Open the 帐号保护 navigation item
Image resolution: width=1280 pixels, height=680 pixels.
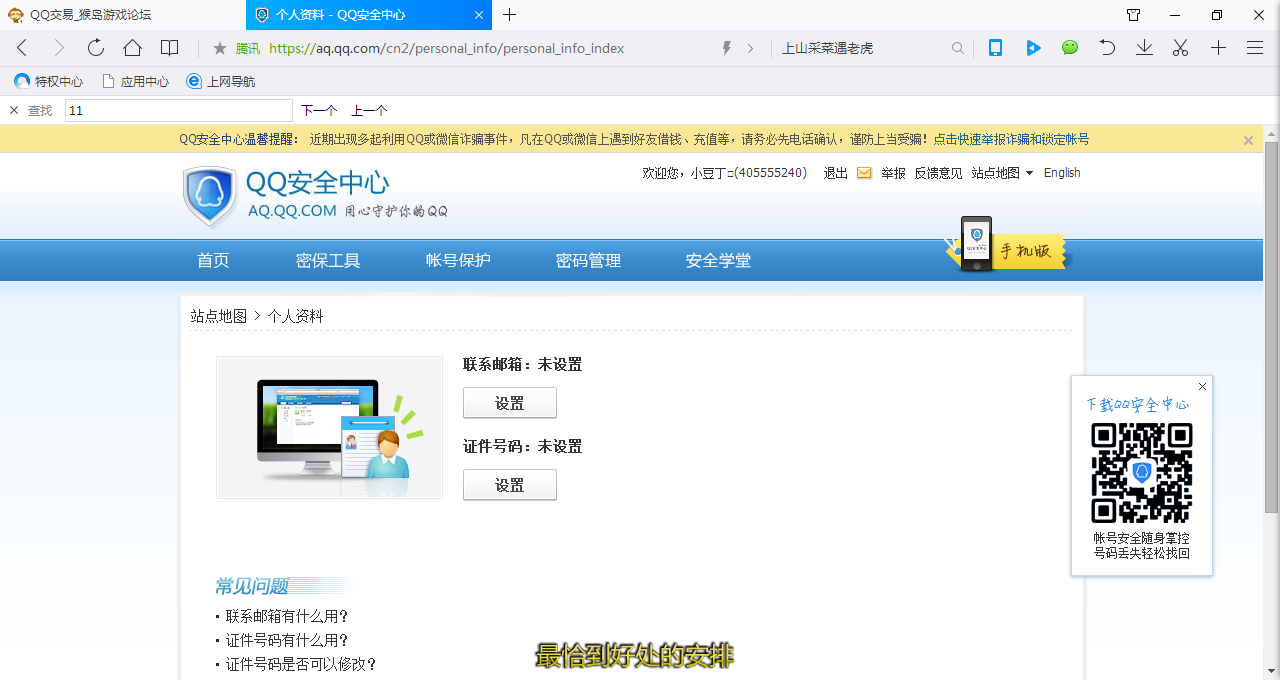458,261
